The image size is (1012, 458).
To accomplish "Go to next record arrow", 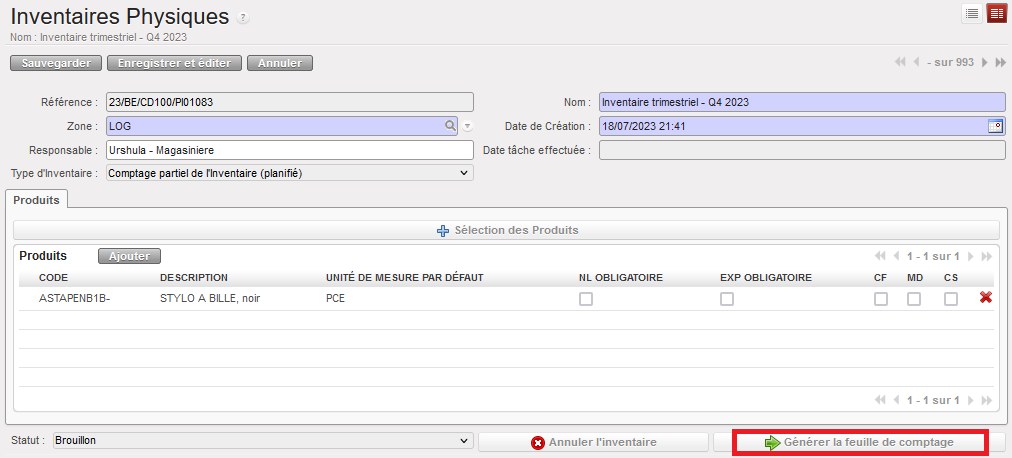I will coord(985,63).
